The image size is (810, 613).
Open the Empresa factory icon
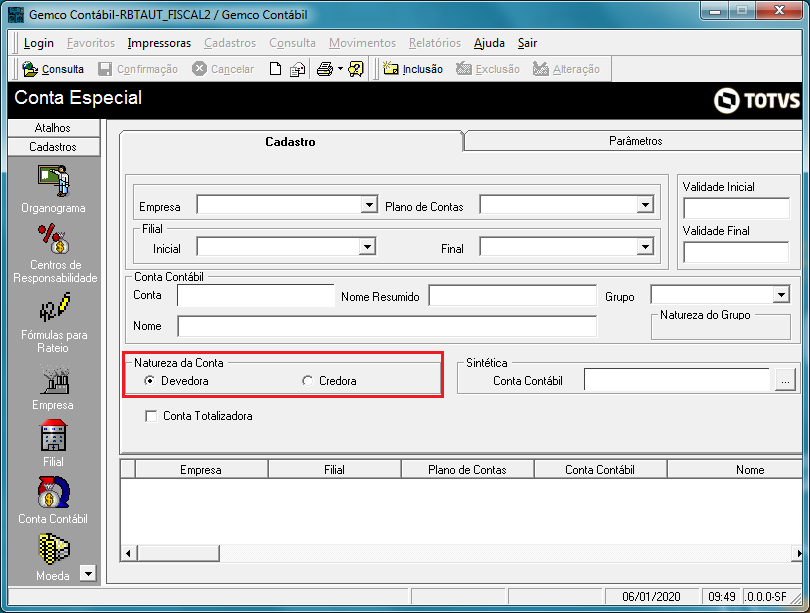tap(54, 380)
